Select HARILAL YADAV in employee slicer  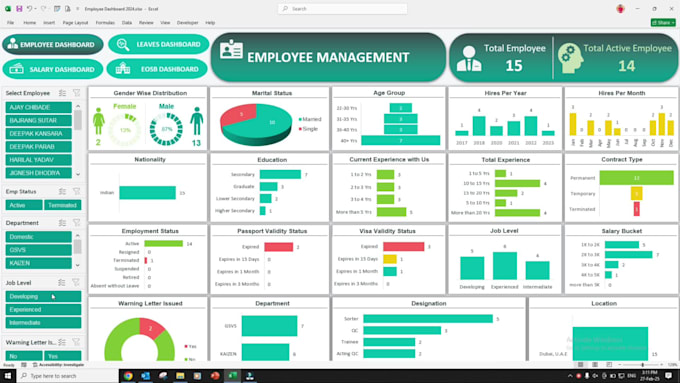(39, 160)
